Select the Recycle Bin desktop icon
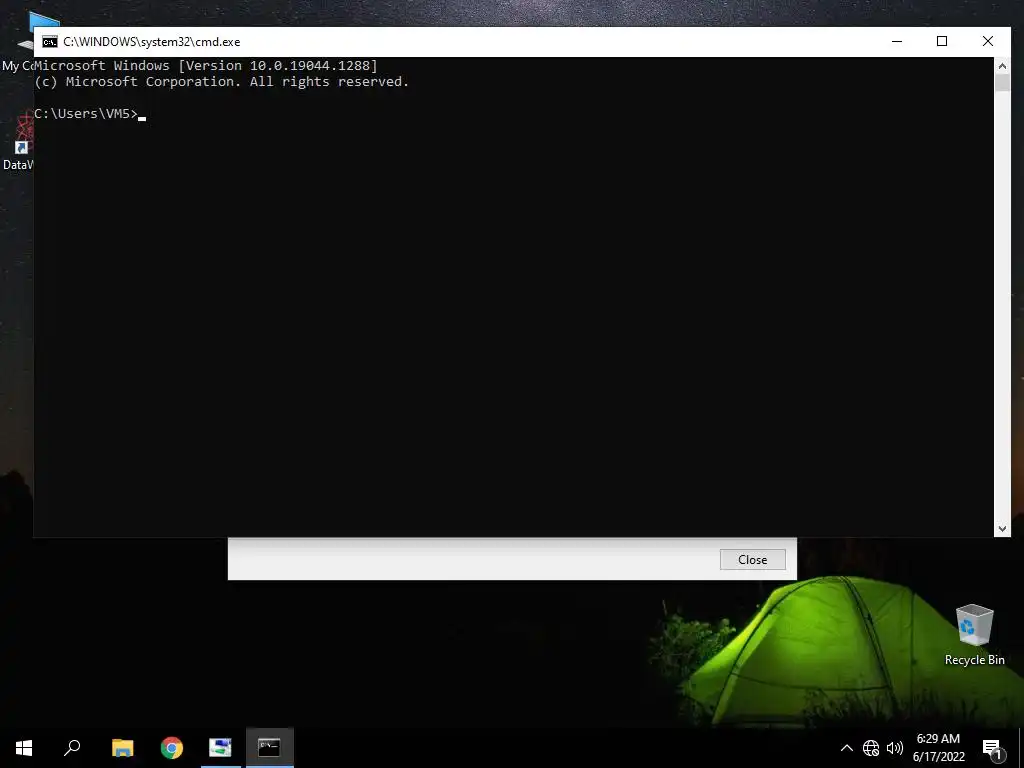The height and width of the screenshot is (768, 1024). pyautogui.click(x=974, y=635)
